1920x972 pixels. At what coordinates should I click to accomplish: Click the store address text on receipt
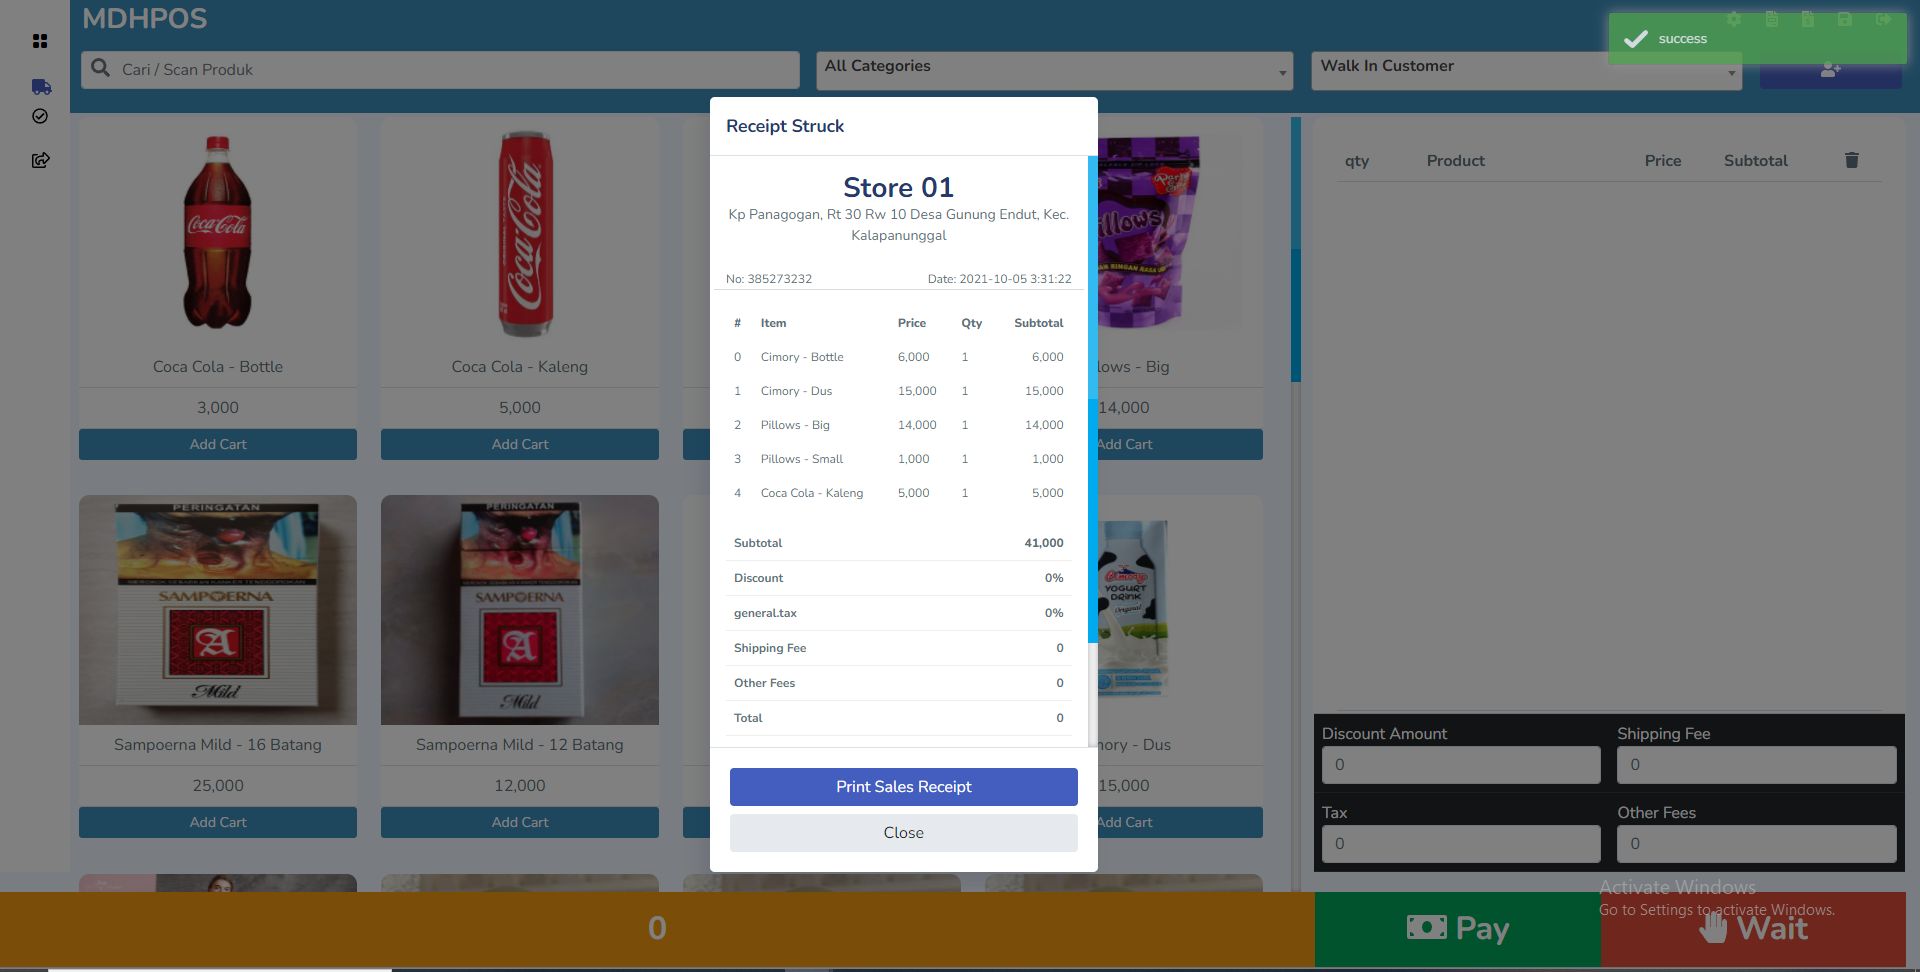pyautogui.click(x=898, y=225)
